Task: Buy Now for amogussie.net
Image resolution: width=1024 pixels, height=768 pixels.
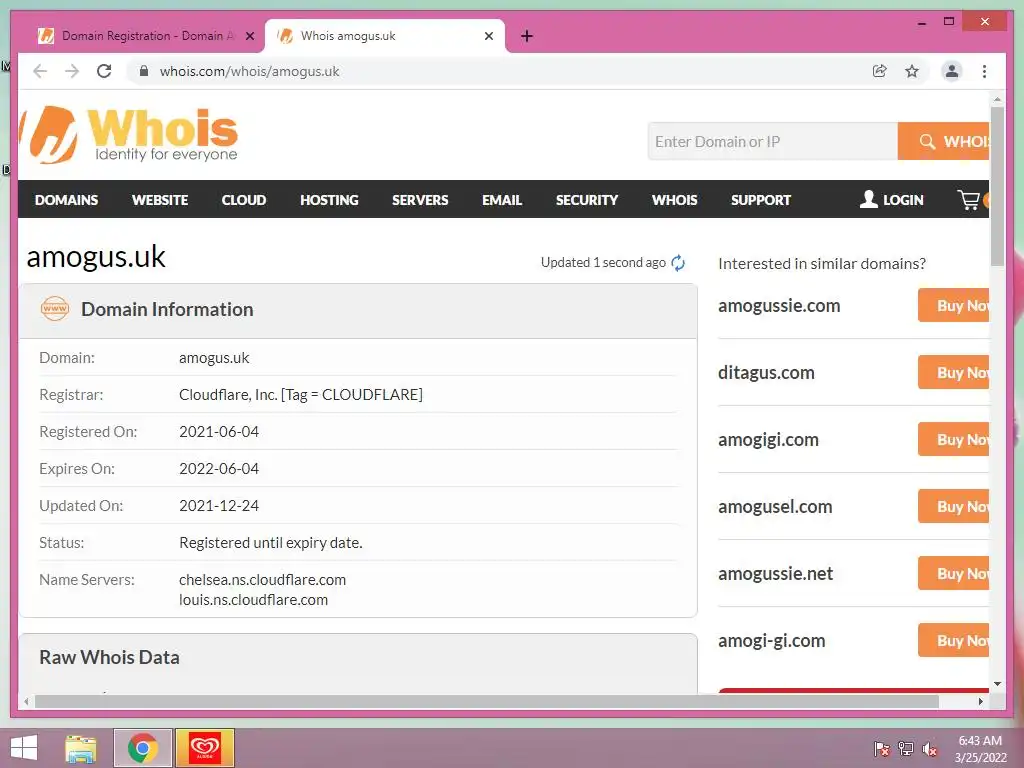Action: pos(953,573)
